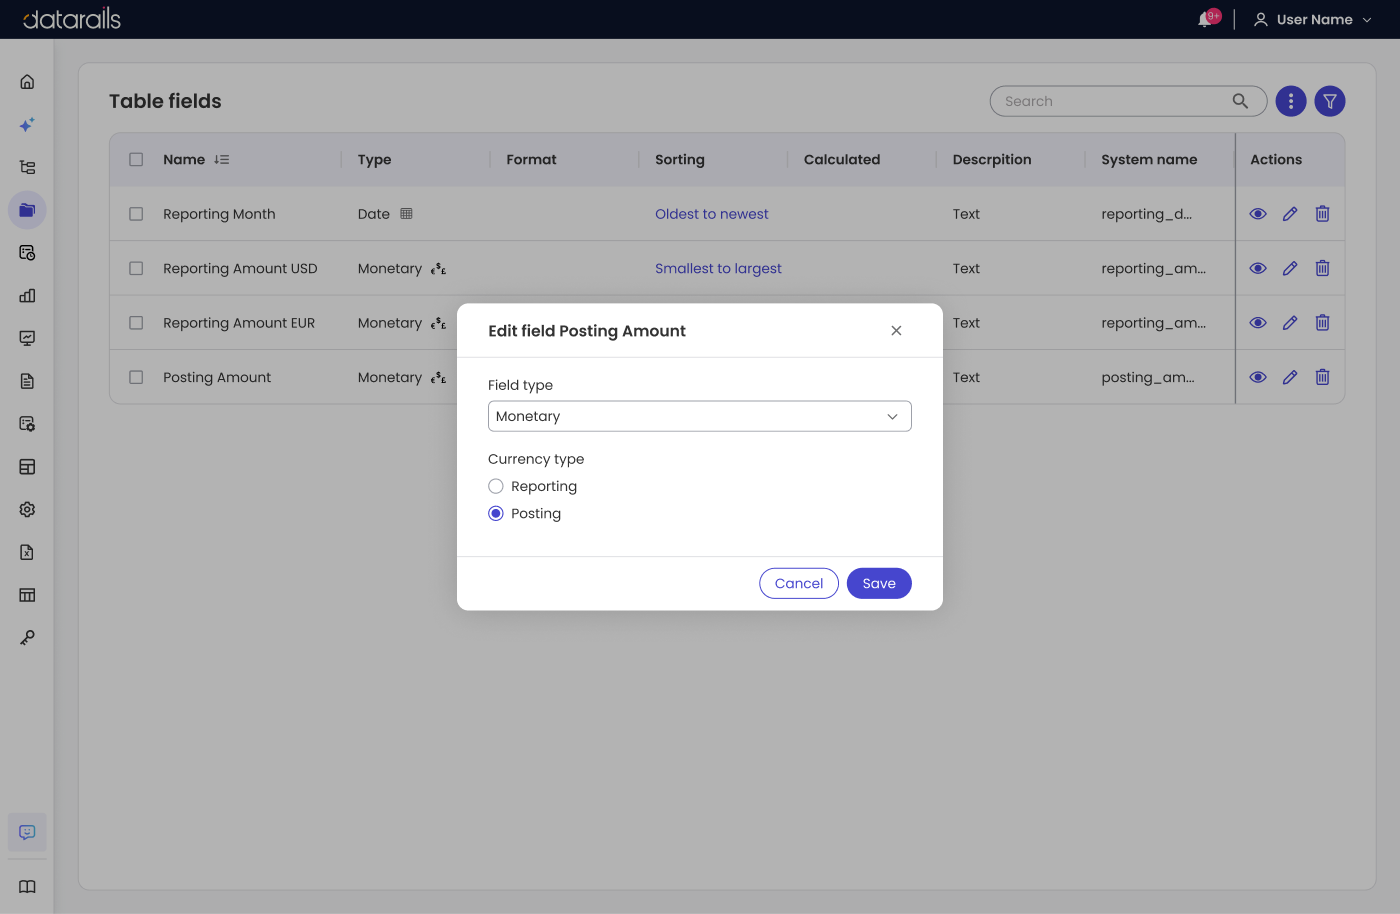Viewport: 1400px width, 914px height.
Task: Toggle eye icon for Reporting Month row
Action: [1258, 214]
